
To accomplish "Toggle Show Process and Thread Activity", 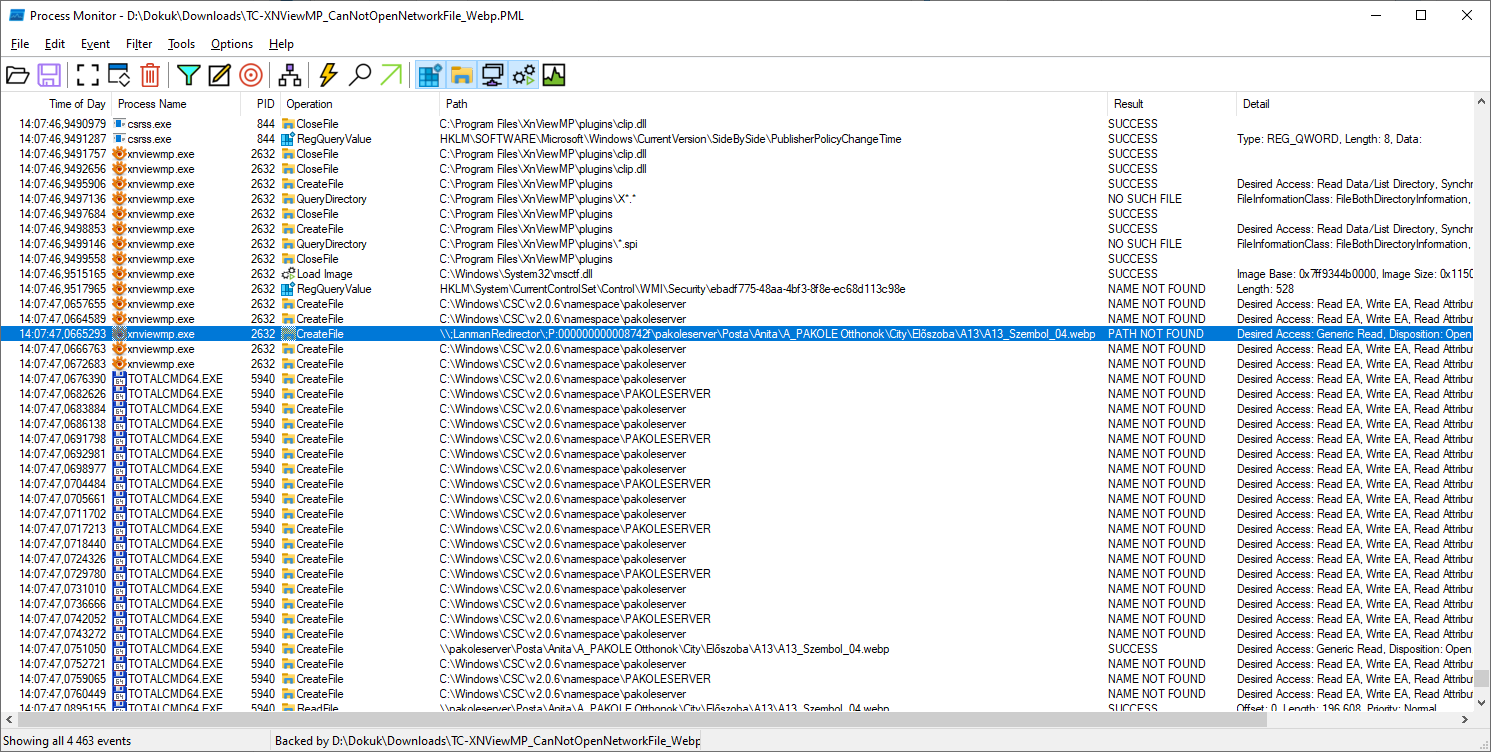I will click(x=523, y=75).
